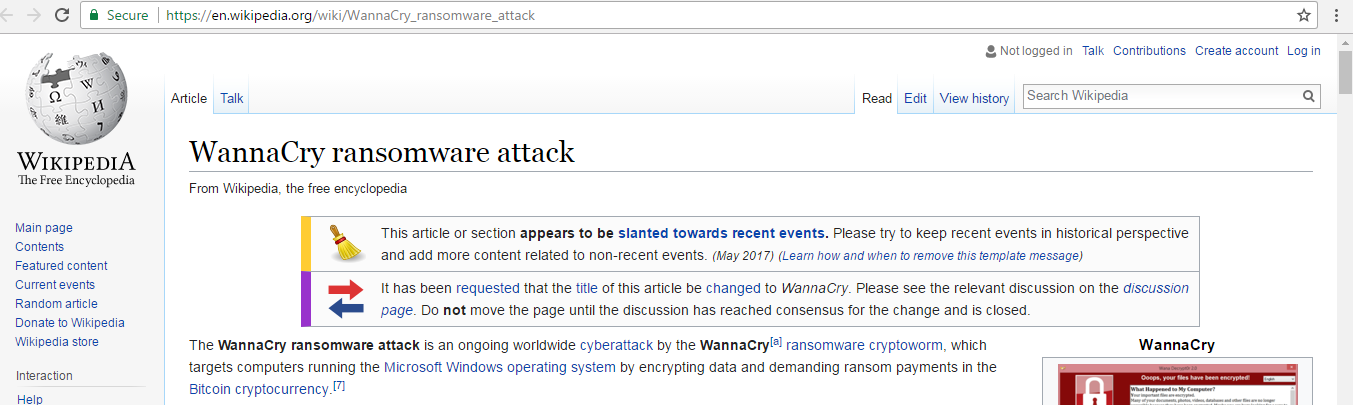Reload the page with the refresh icon

click(x=62, y=15)
